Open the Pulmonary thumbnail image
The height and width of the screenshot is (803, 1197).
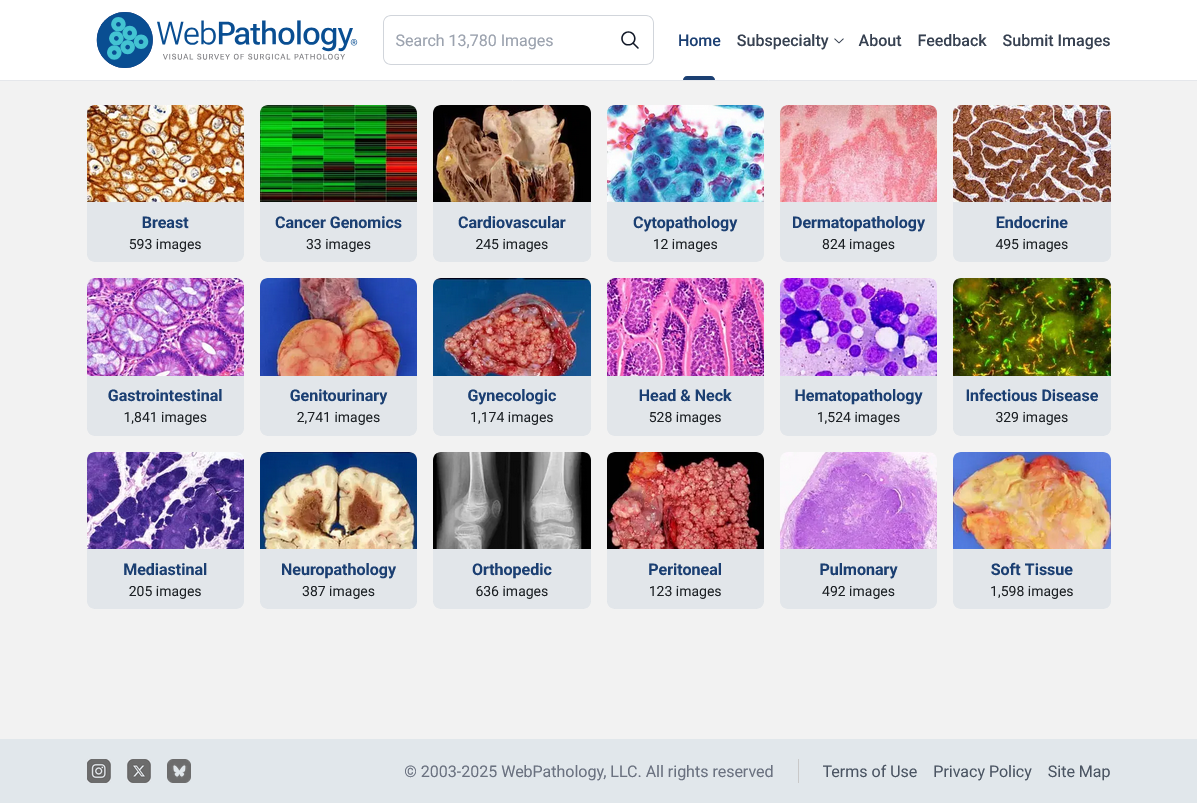tap(858, 500)
